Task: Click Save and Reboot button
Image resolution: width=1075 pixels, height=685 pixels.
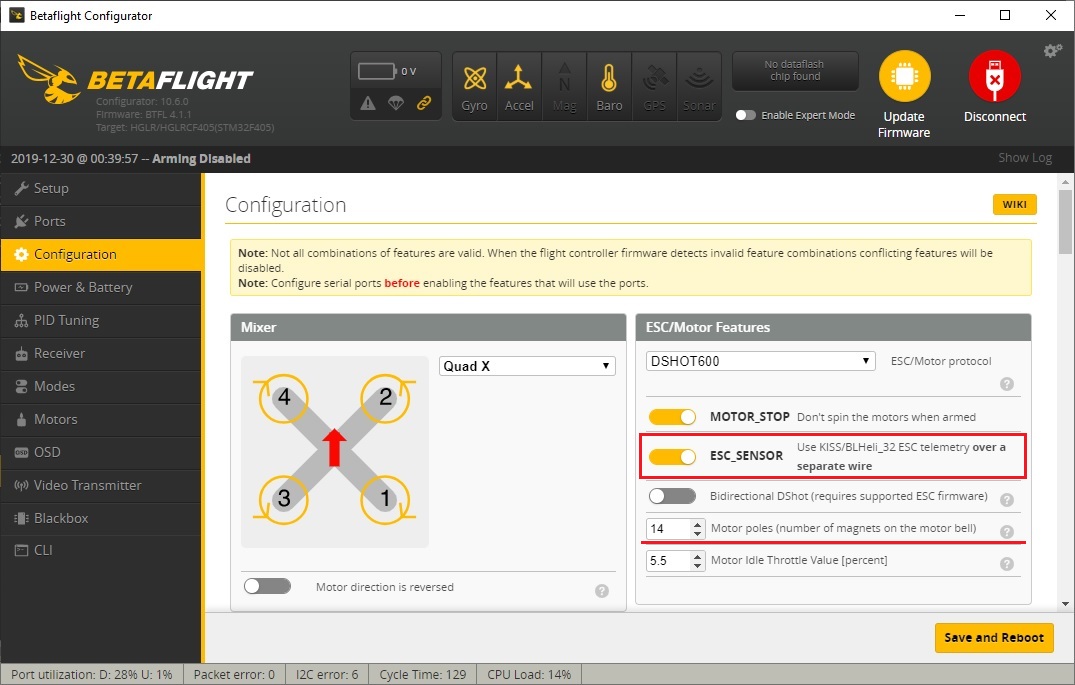Action: [994, 638]
